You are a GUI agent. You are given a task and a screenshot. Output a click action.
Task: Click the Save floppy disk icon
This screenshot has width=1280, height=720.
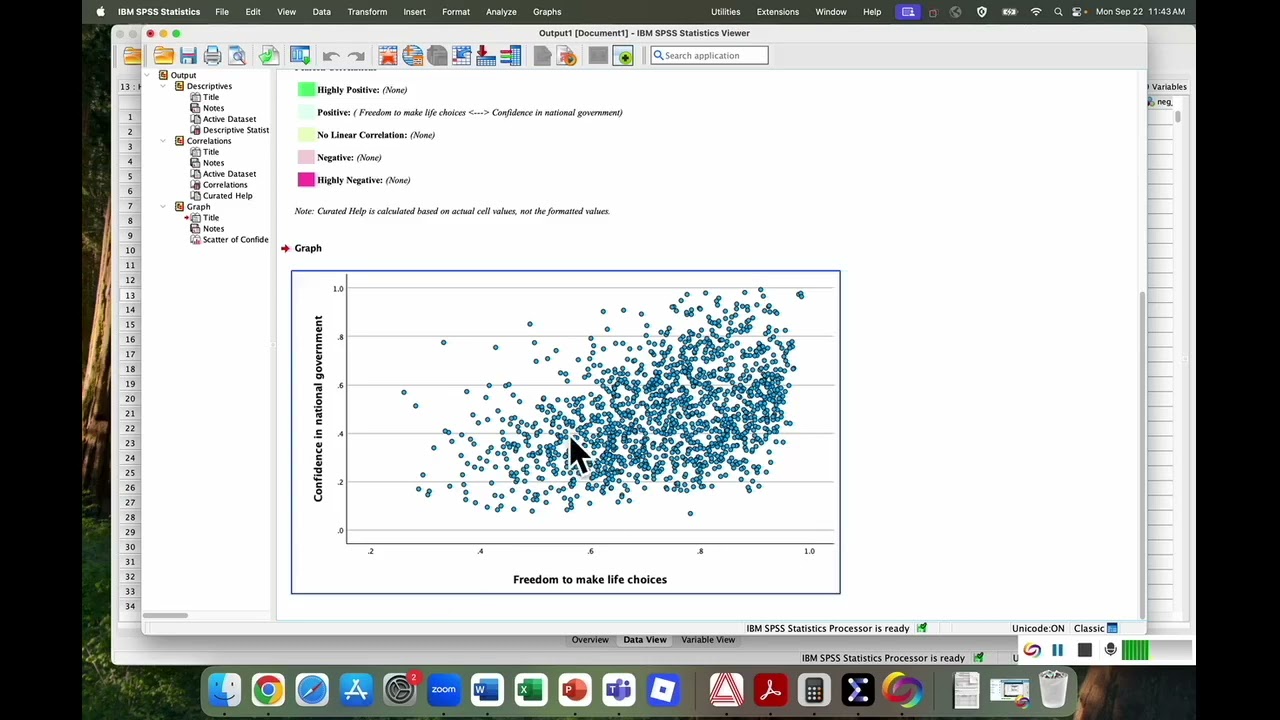(188, 56)
